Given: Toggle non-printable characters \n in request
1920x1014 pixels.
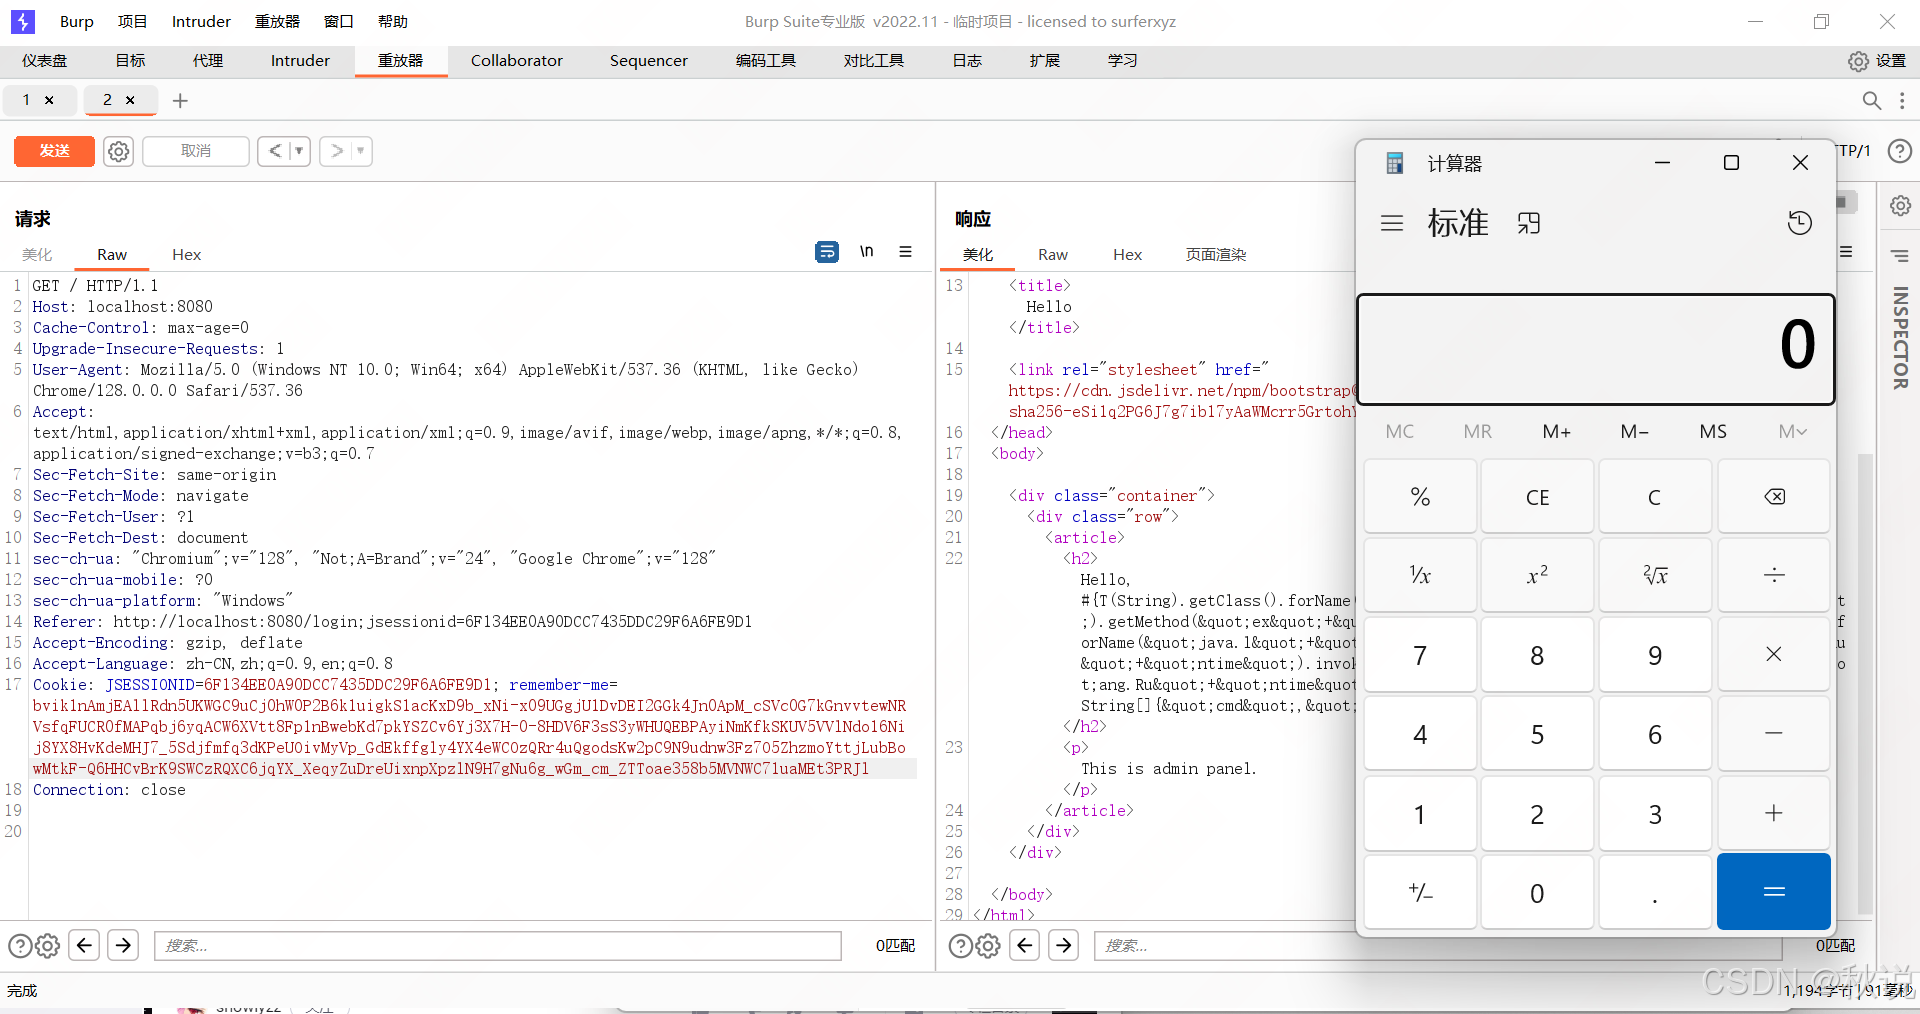Looking at the screenshot, I should click(866, 252).
